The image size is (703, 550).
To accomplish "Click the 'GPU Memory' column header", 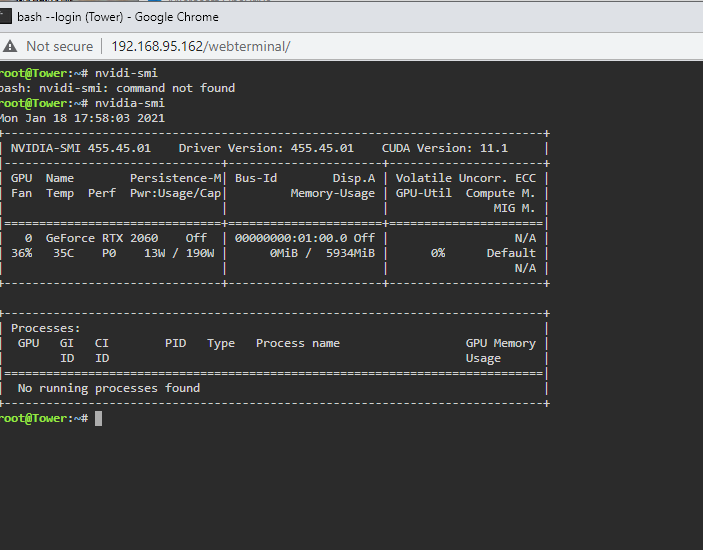I will [500, 343].
